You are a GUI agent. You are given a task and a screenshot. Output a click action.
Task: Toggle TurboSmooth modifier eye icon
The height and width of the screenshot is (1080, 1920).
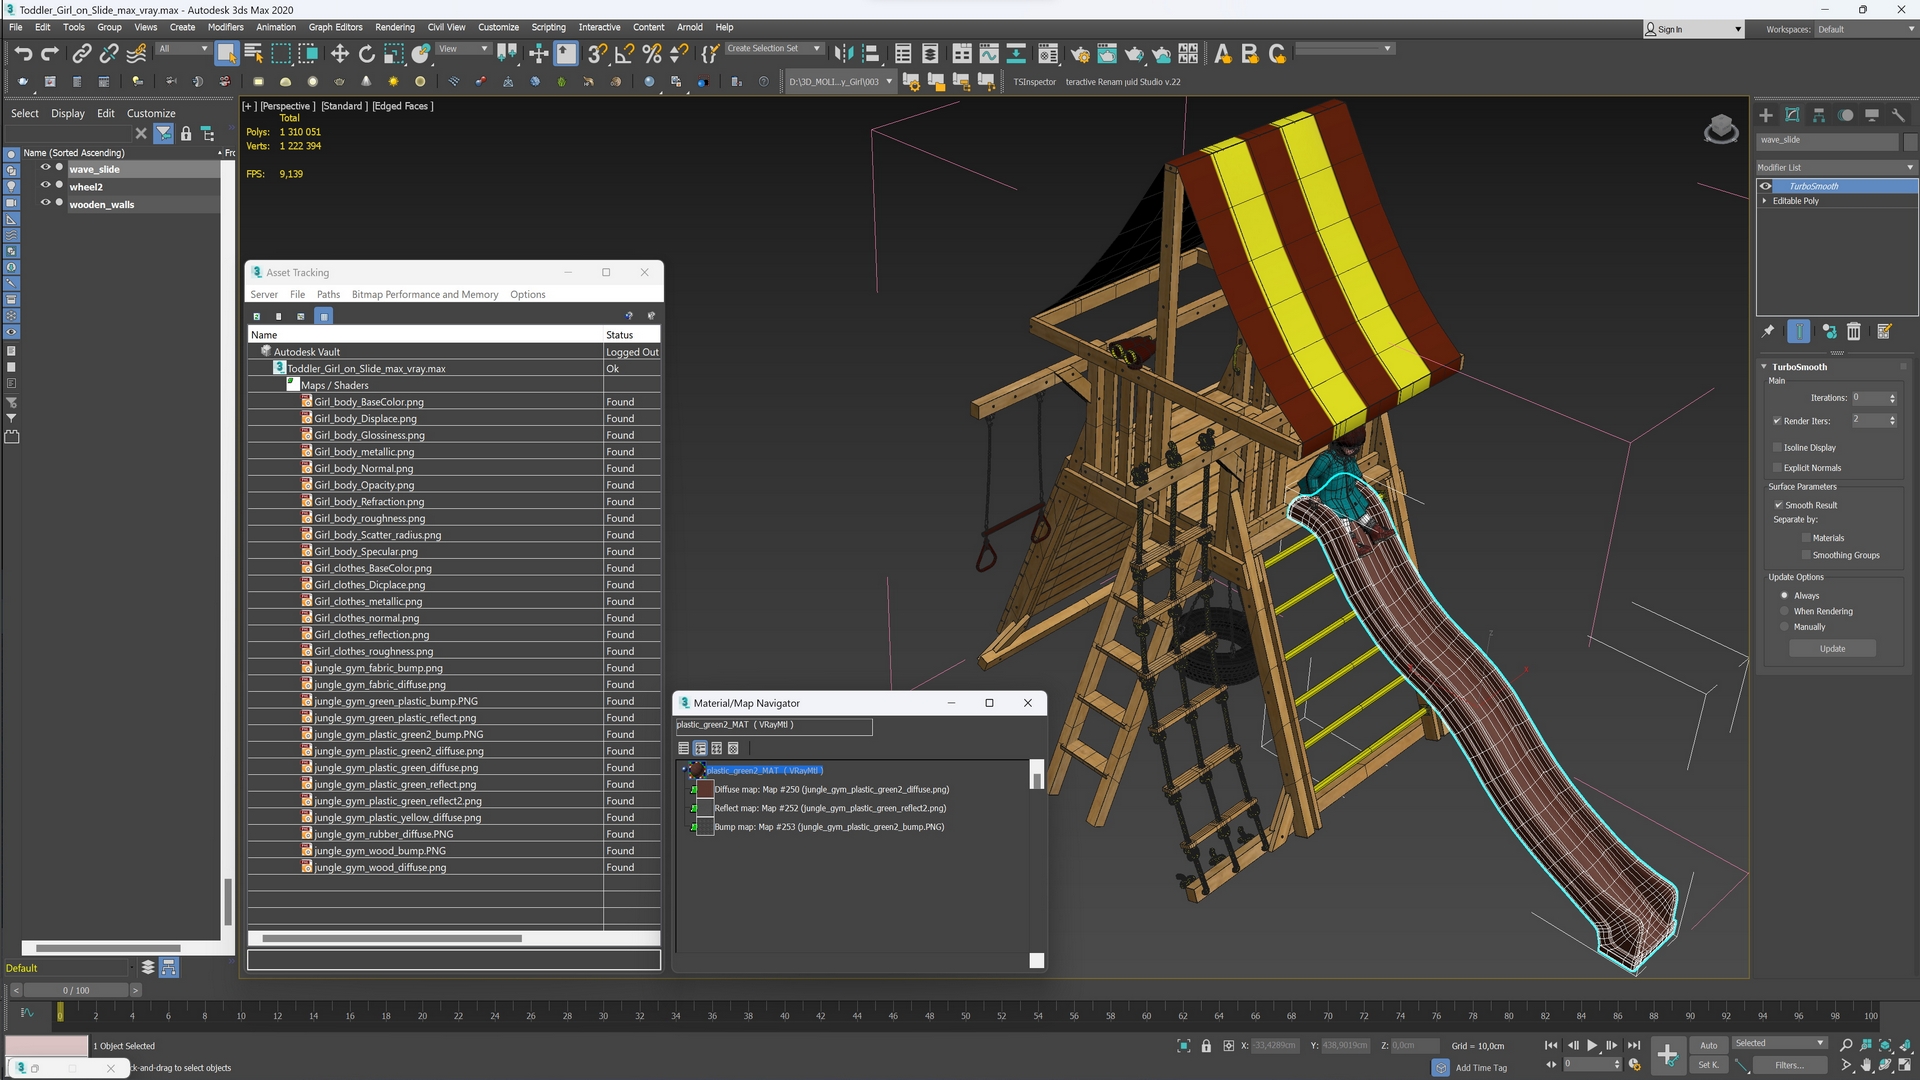point(1766,186)
